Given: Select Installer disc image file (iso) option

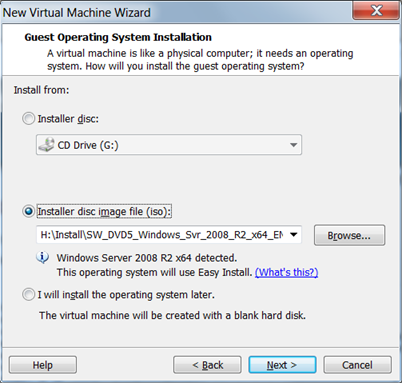Looking at the screenshot, I should coord(28,211).
